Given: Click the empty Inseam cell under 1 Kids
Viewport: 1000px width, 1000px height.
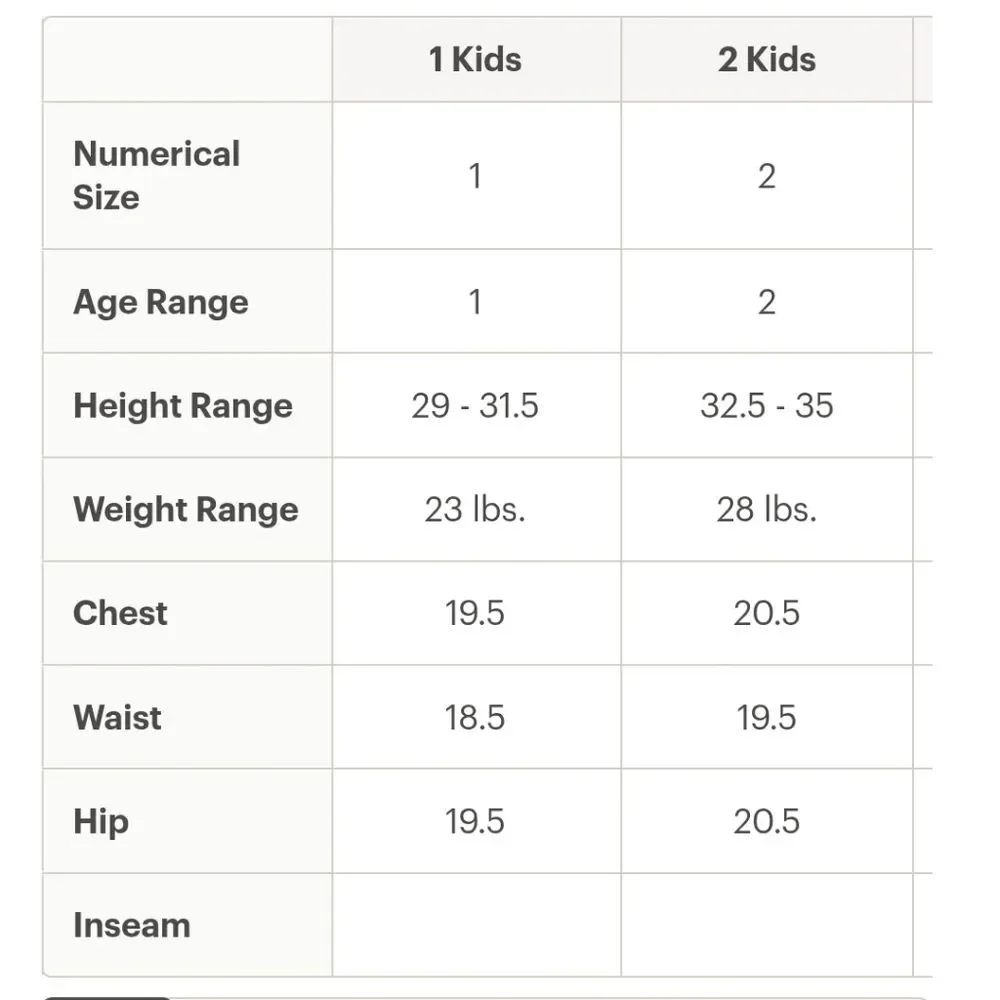Looking at the screenshot, I should [x=476, y=925].
